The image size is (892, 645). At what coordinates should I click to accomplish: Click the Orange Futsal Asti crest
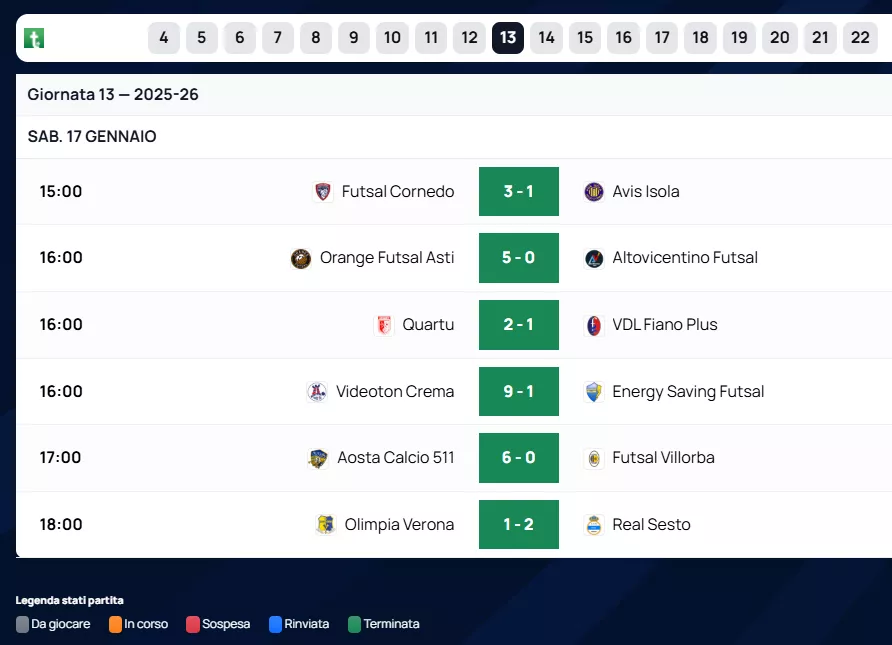point(301,258)
